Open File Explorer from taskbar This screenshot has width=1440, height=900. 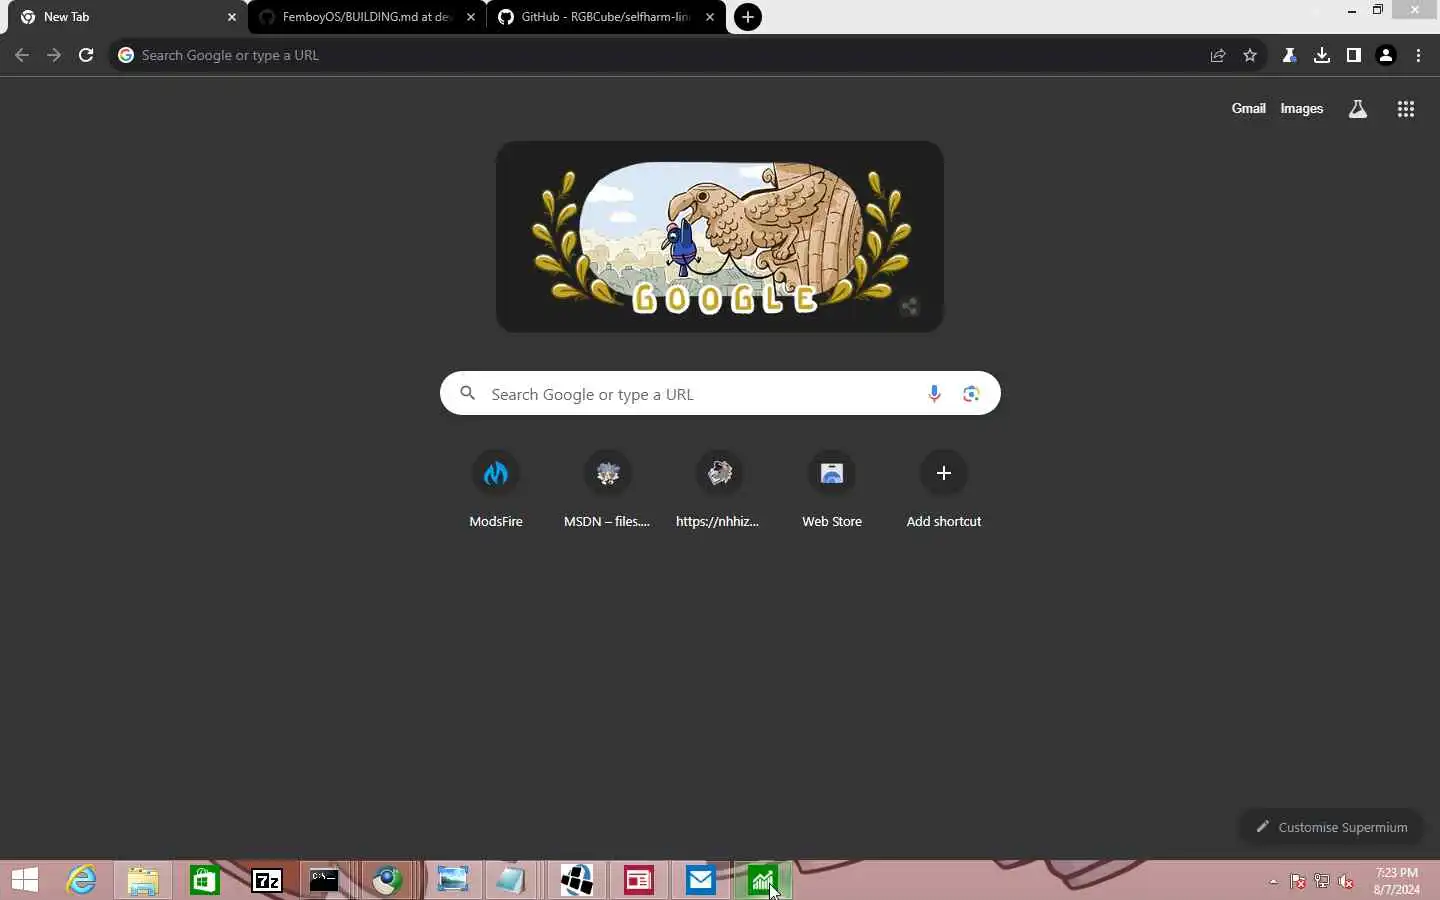[x=143, y=880]
